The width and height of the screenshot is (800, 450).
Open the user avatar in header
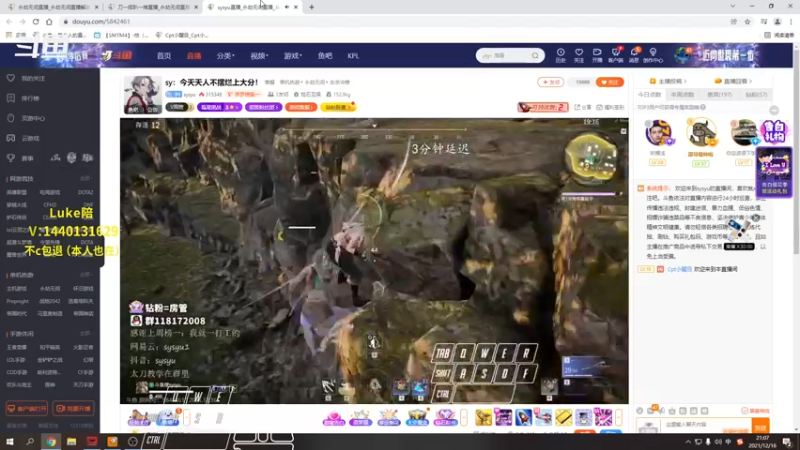click(x=682, y=55)
